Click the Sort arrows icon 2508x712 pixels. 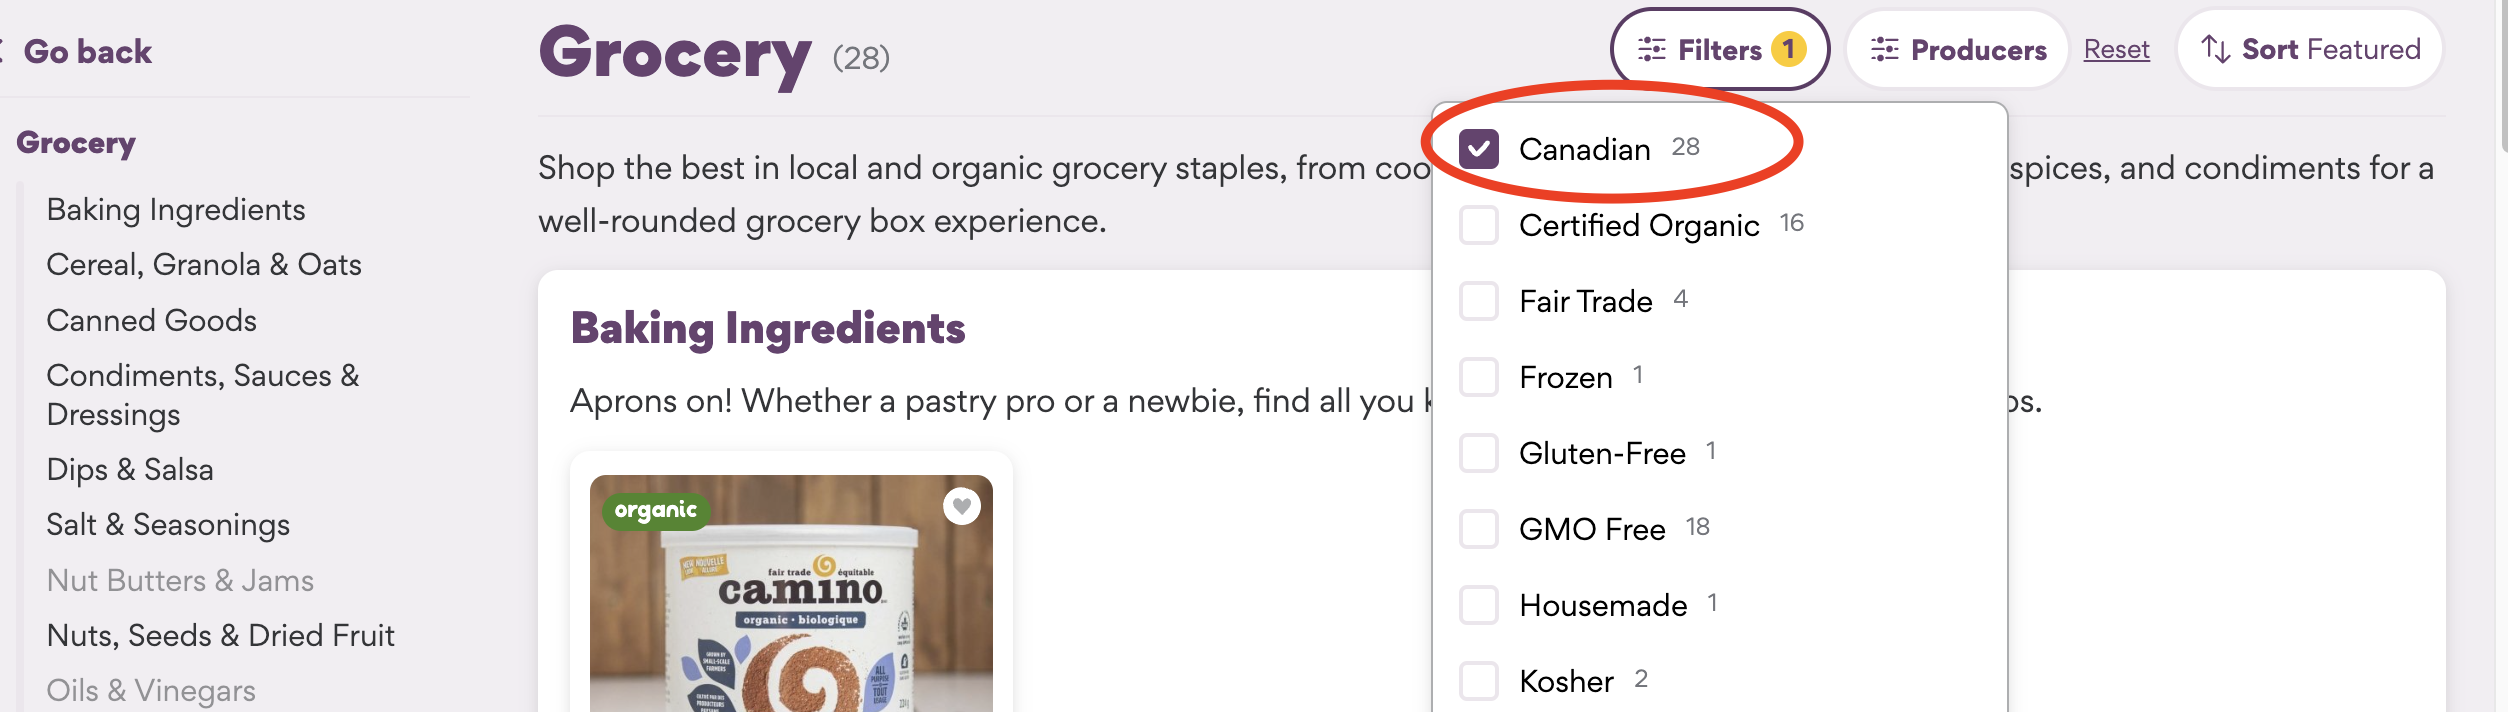(x=2216, y=49)
